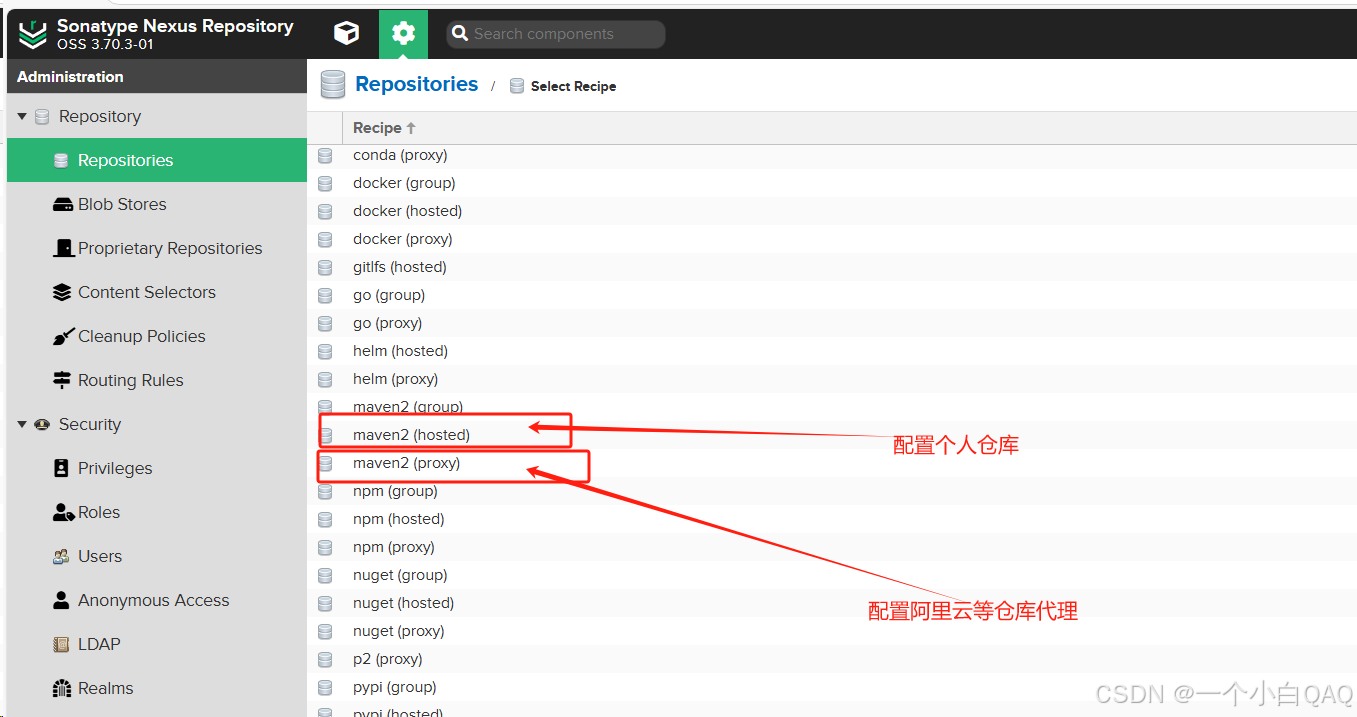Screen dimensions: 1357x717
Task: Select the docker (group) recipe
Action: coord(832,183)
